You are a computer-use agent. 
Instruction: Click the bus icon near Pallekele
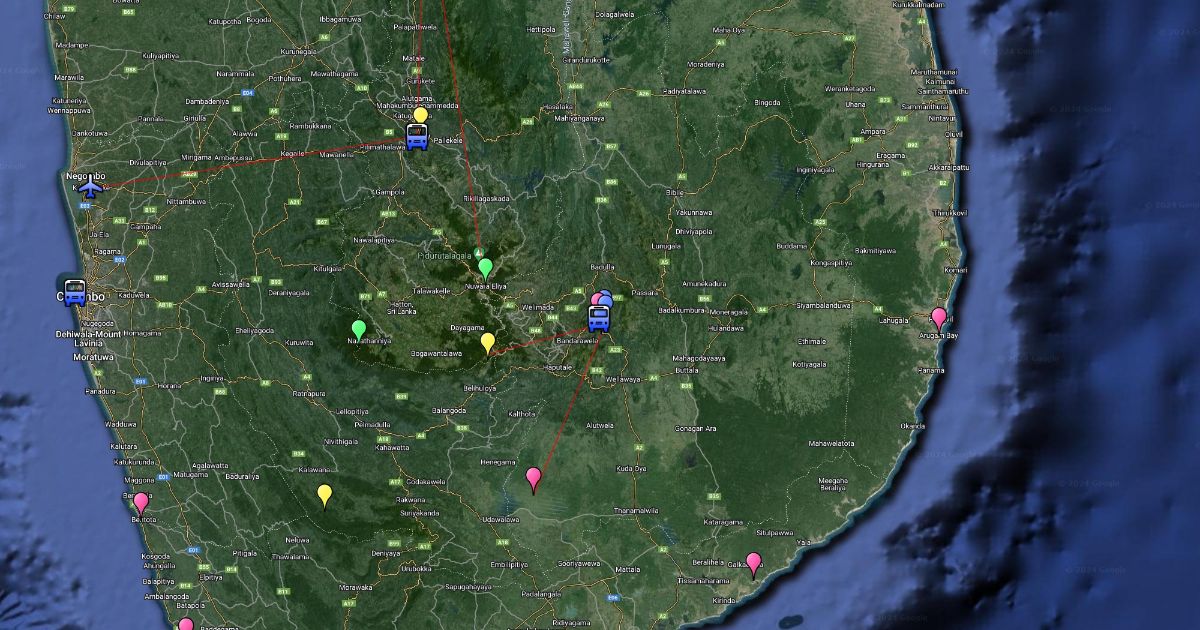click(x=417, y=137)
